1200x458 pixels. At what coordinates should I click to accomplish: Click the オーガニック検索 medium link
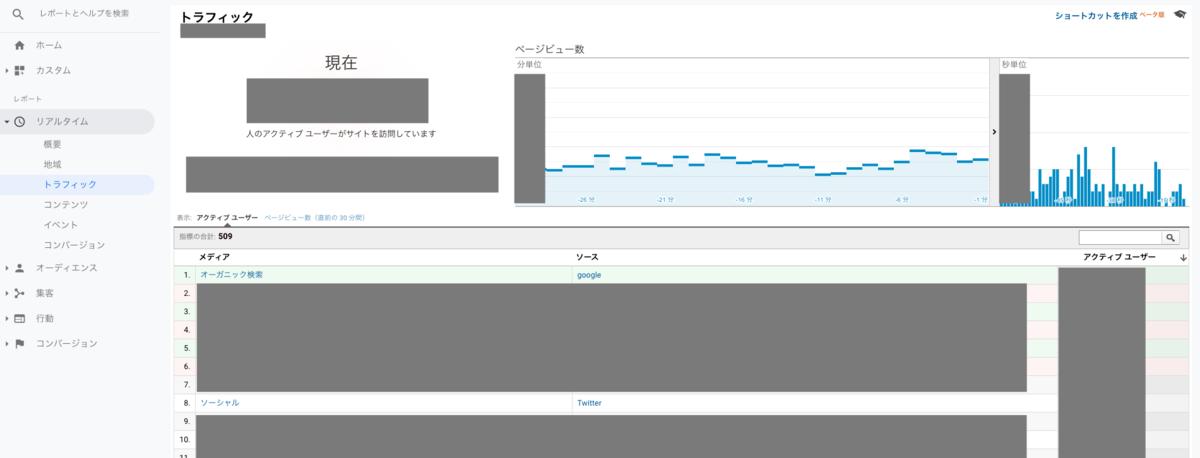[x=232, y=274]
